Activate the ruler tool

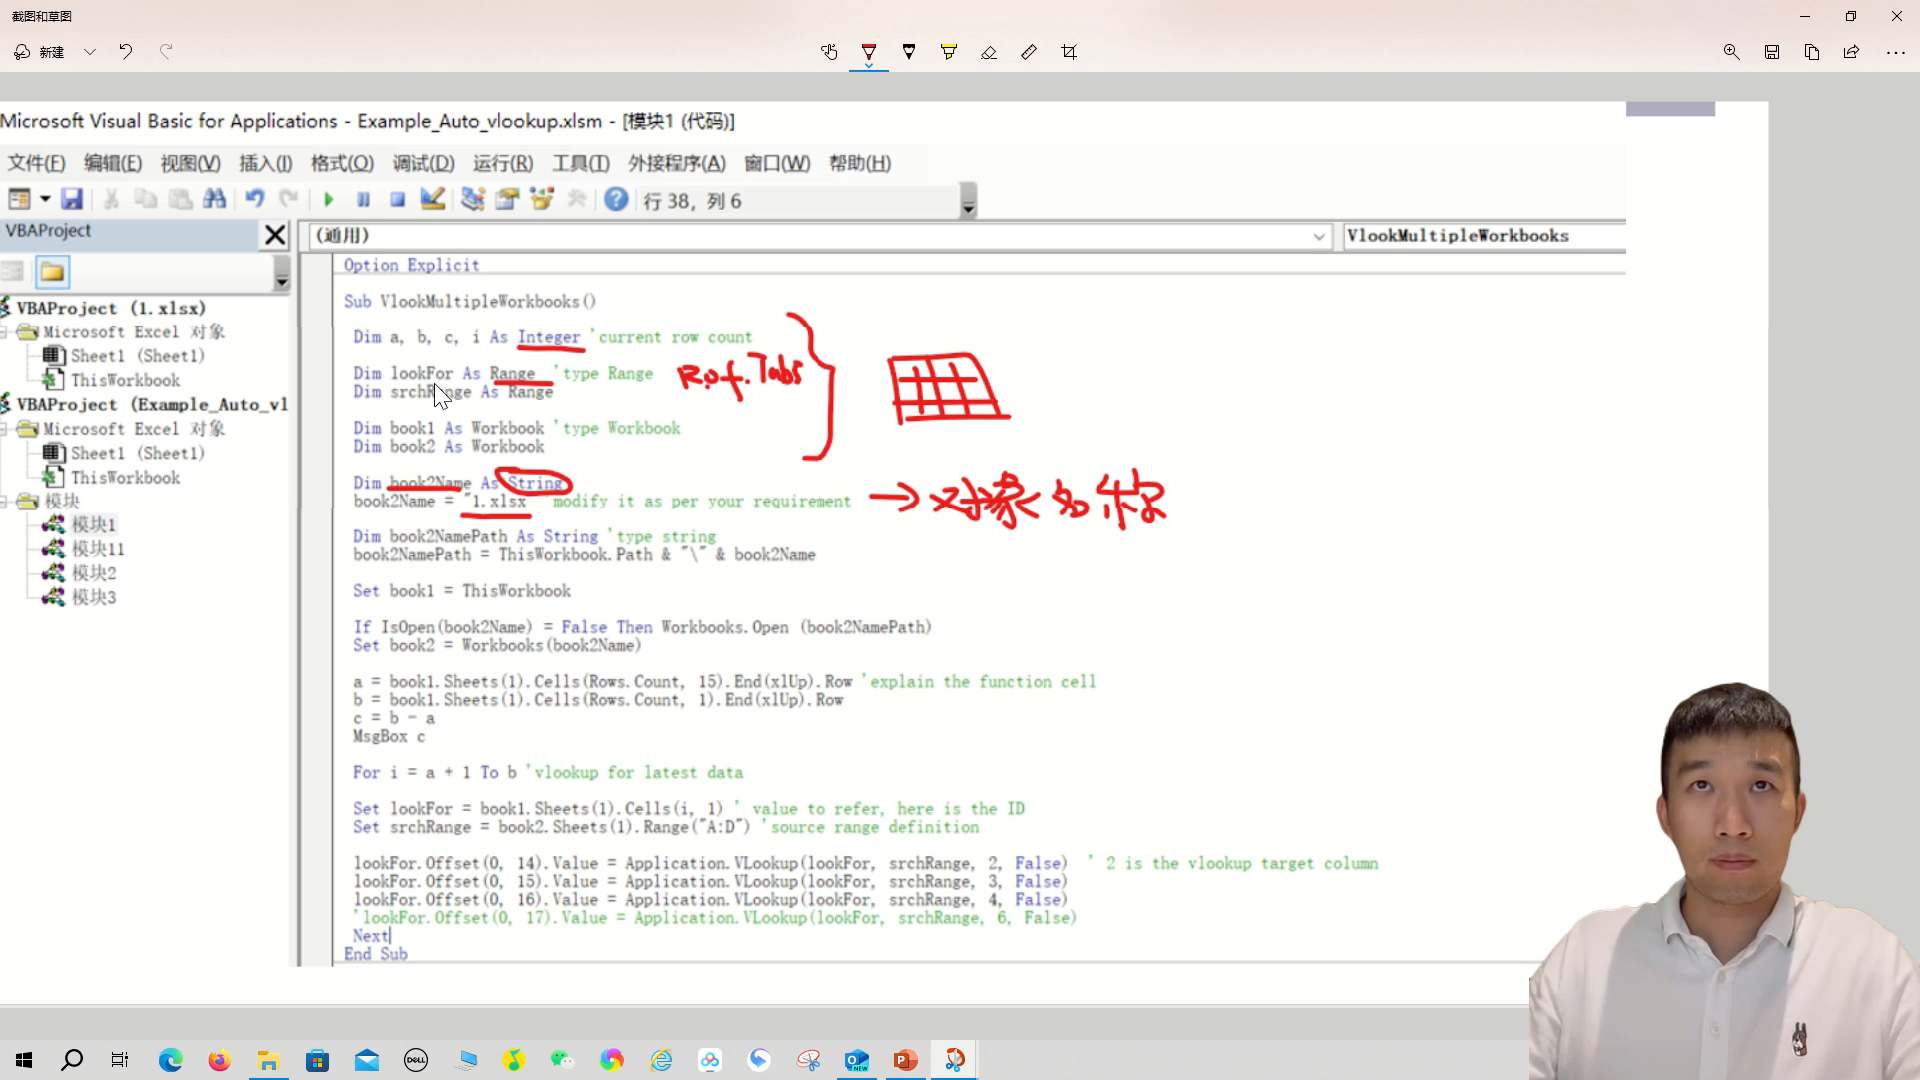click(1029, 52)
